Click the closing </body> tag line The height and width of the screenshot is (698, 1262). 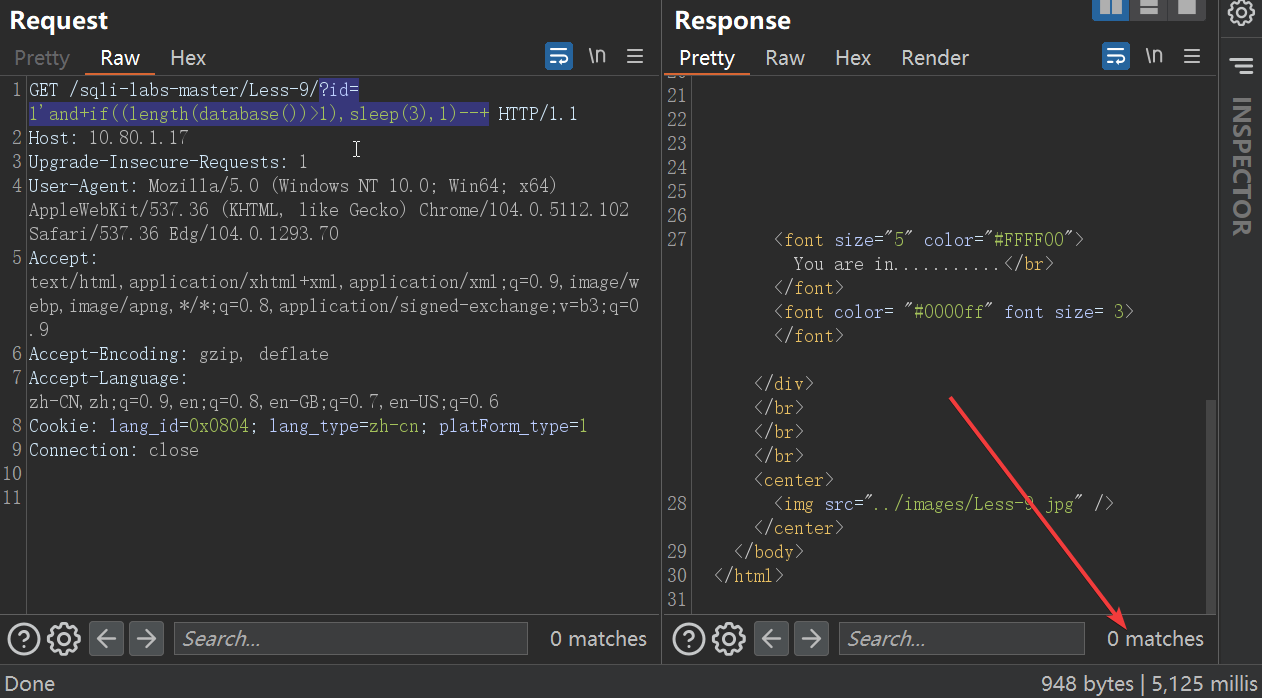point(769,552)
